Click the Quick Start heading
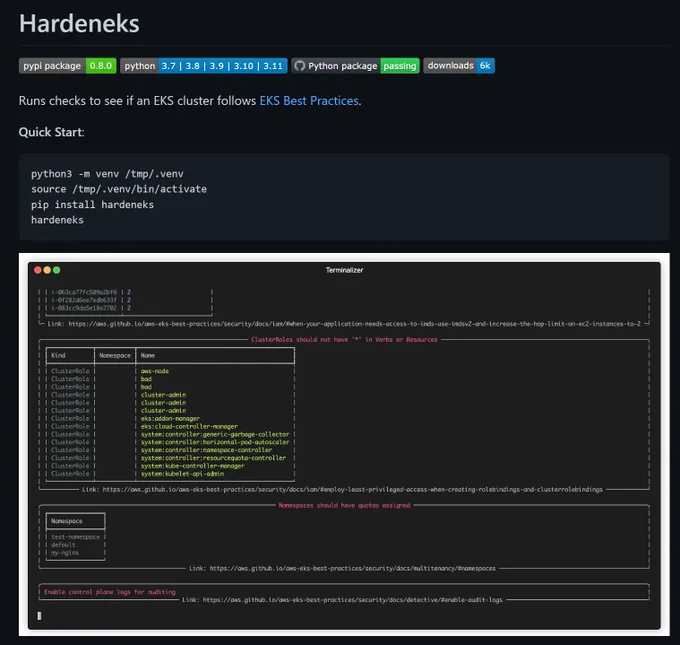The width and height of the screenshot is (680, 645). pyautogui.click(x=51, y=132)
